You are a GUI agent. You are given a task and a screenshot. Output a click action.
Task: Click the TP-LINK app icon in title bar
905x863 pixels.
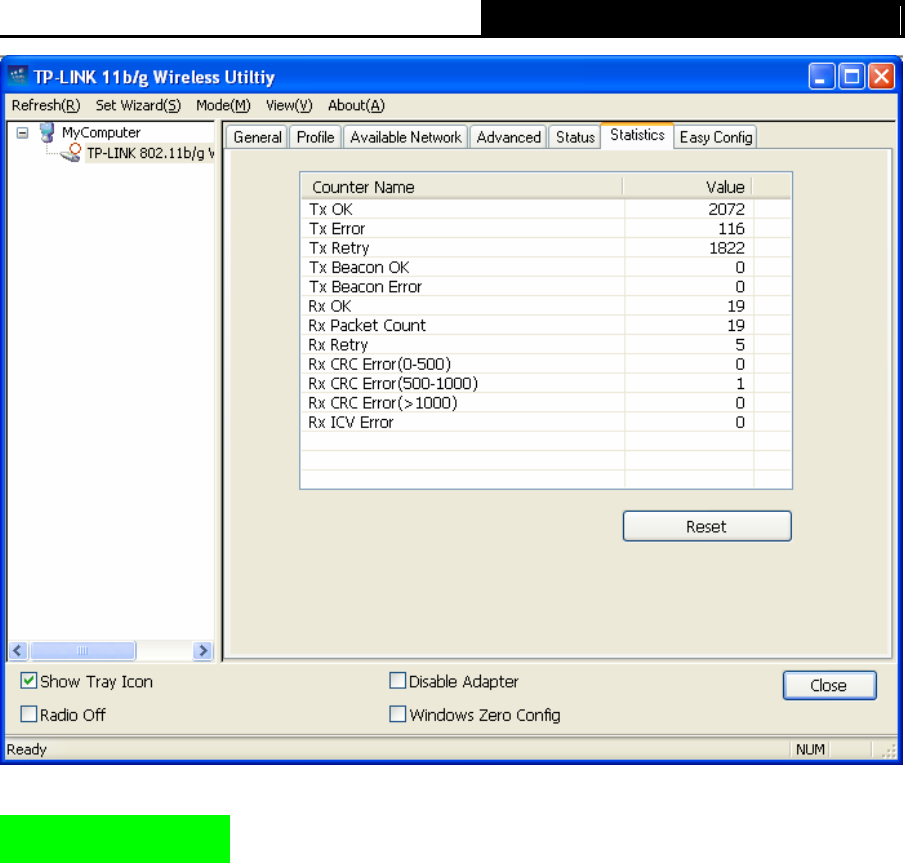coord(17,76)
